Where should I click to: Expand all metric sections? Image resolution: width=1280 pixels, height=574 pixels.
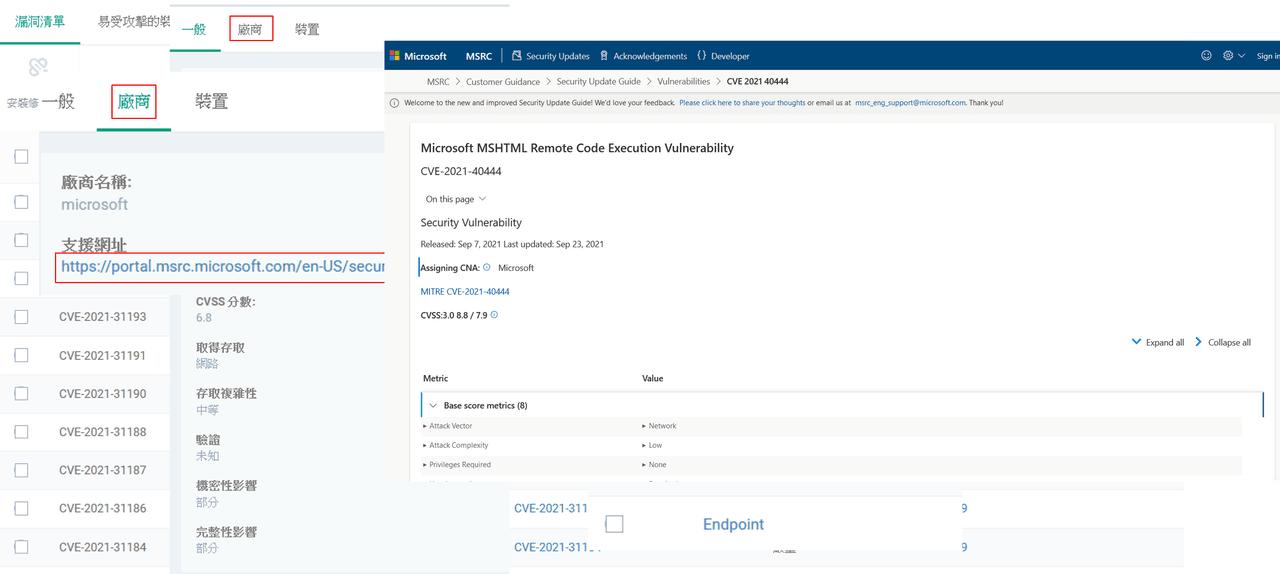(1158, 342)
